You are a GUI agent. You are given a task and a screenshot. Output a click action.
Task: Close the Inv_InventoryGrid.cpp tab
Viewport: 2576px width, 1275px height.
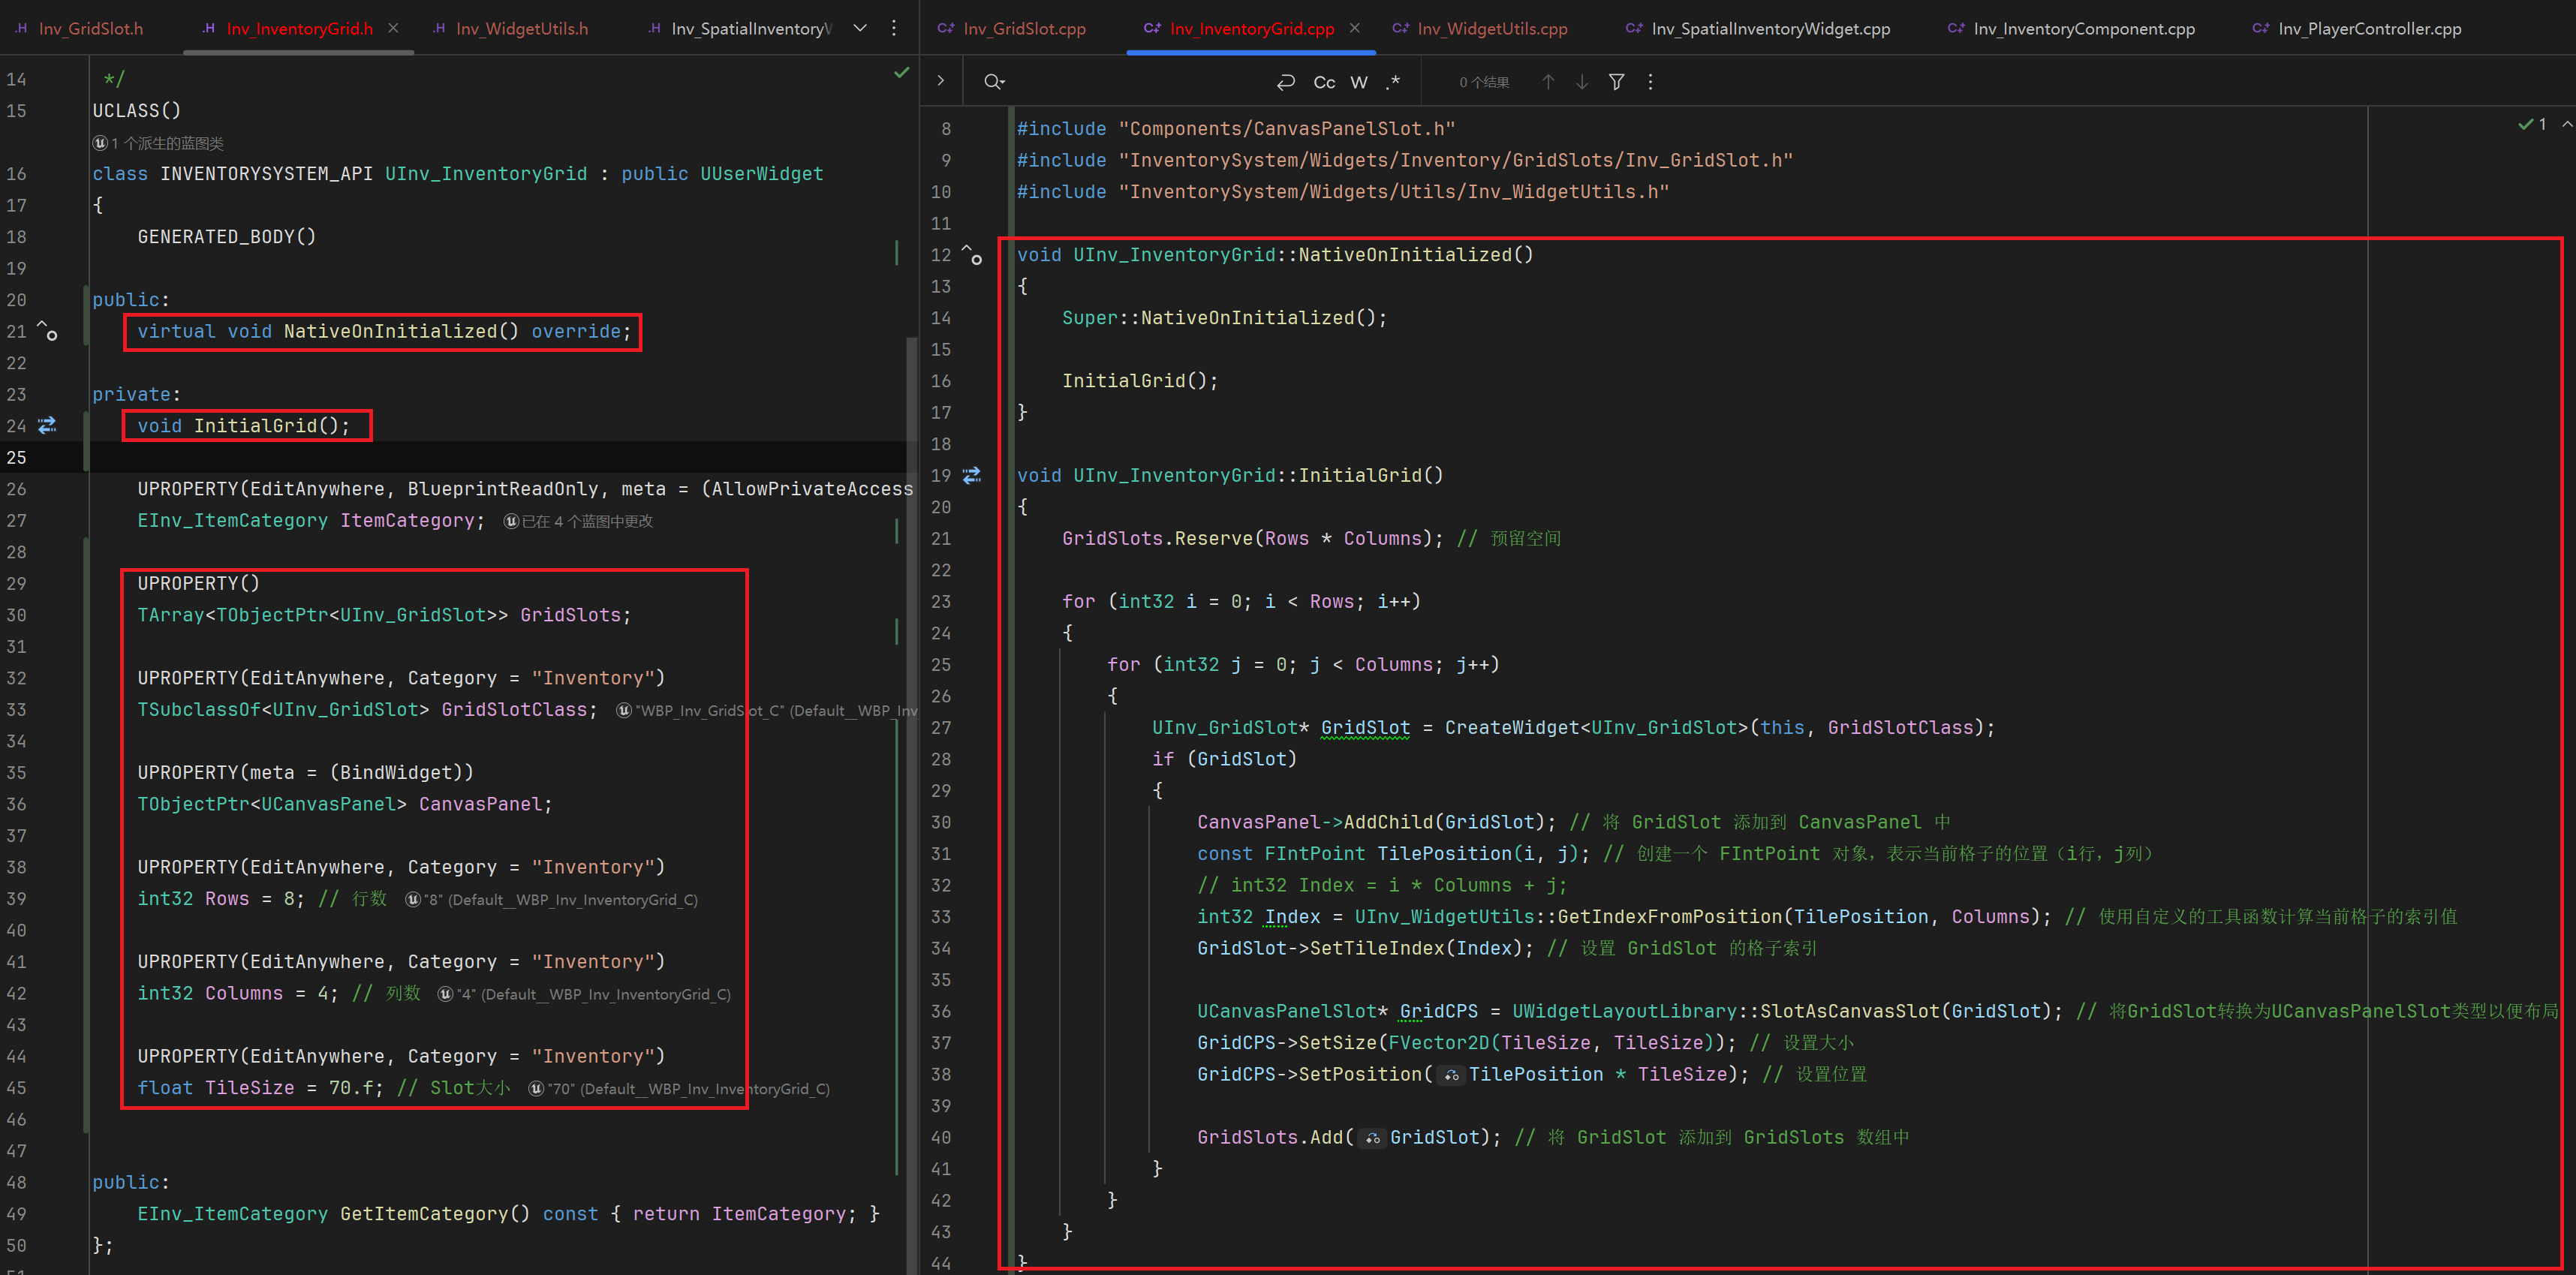pos(1355,28)
